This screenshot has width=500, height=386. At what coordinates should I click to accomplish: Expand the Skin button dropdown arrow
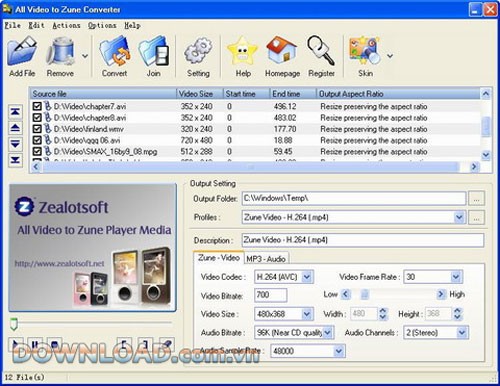[390, 56]
